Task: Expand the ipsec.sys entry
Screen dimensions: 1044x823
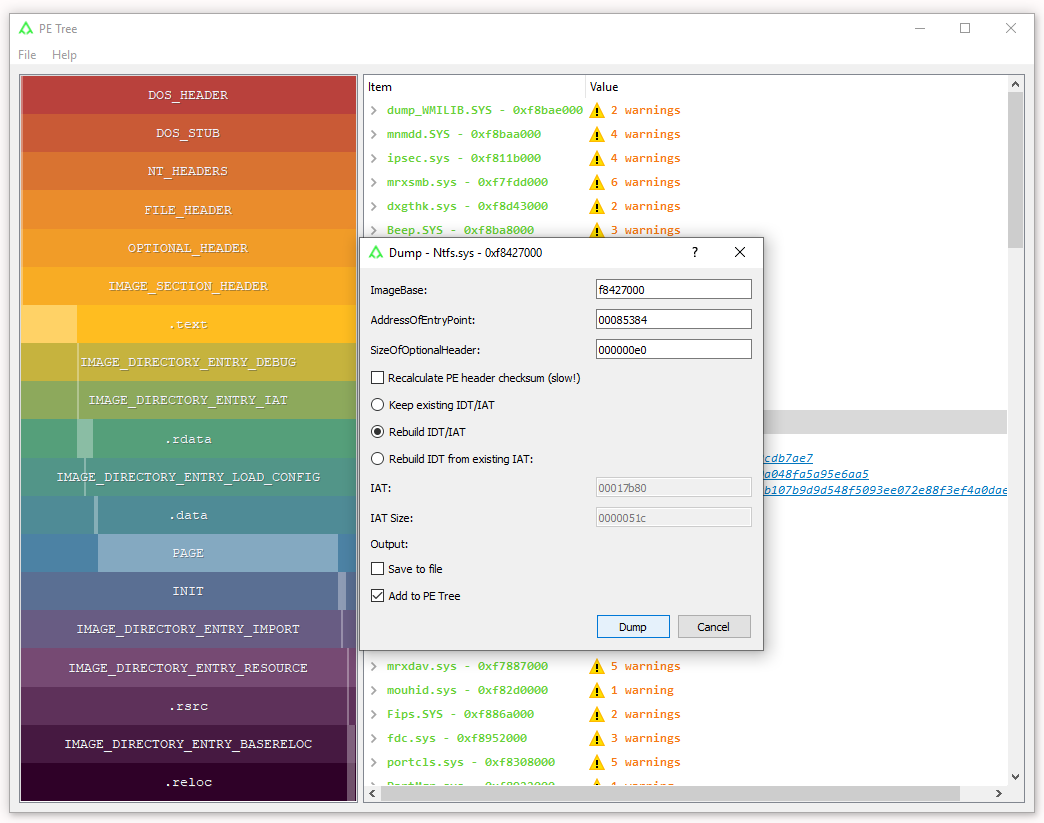Action: coord(374,158)
